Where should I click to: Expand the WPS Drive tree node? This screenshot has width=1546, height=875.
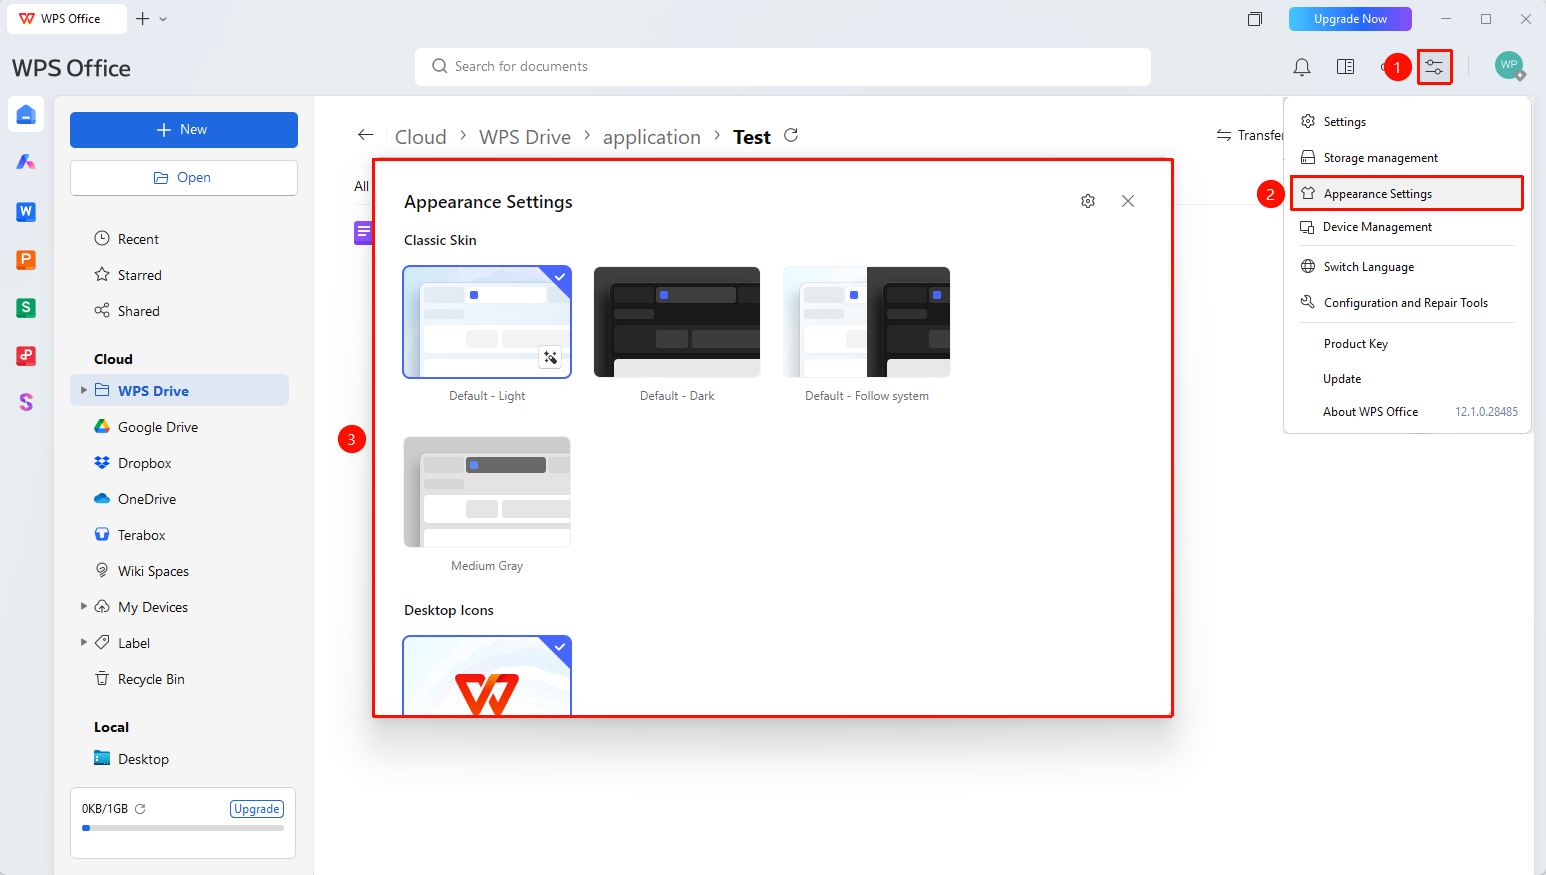click(x=84, y=391)
